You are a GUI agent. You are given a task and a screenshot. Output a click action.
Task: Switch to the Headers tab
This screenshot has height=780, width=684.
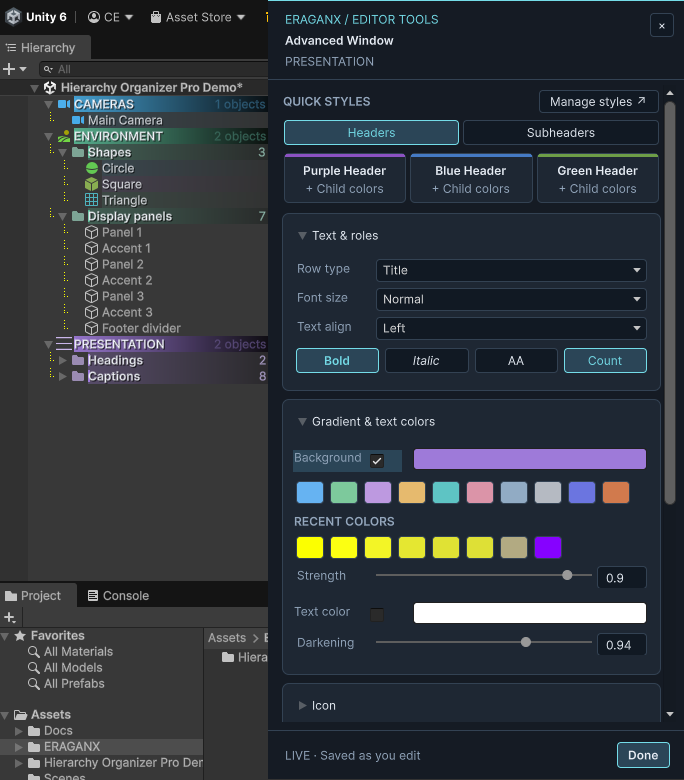point(371,133)
